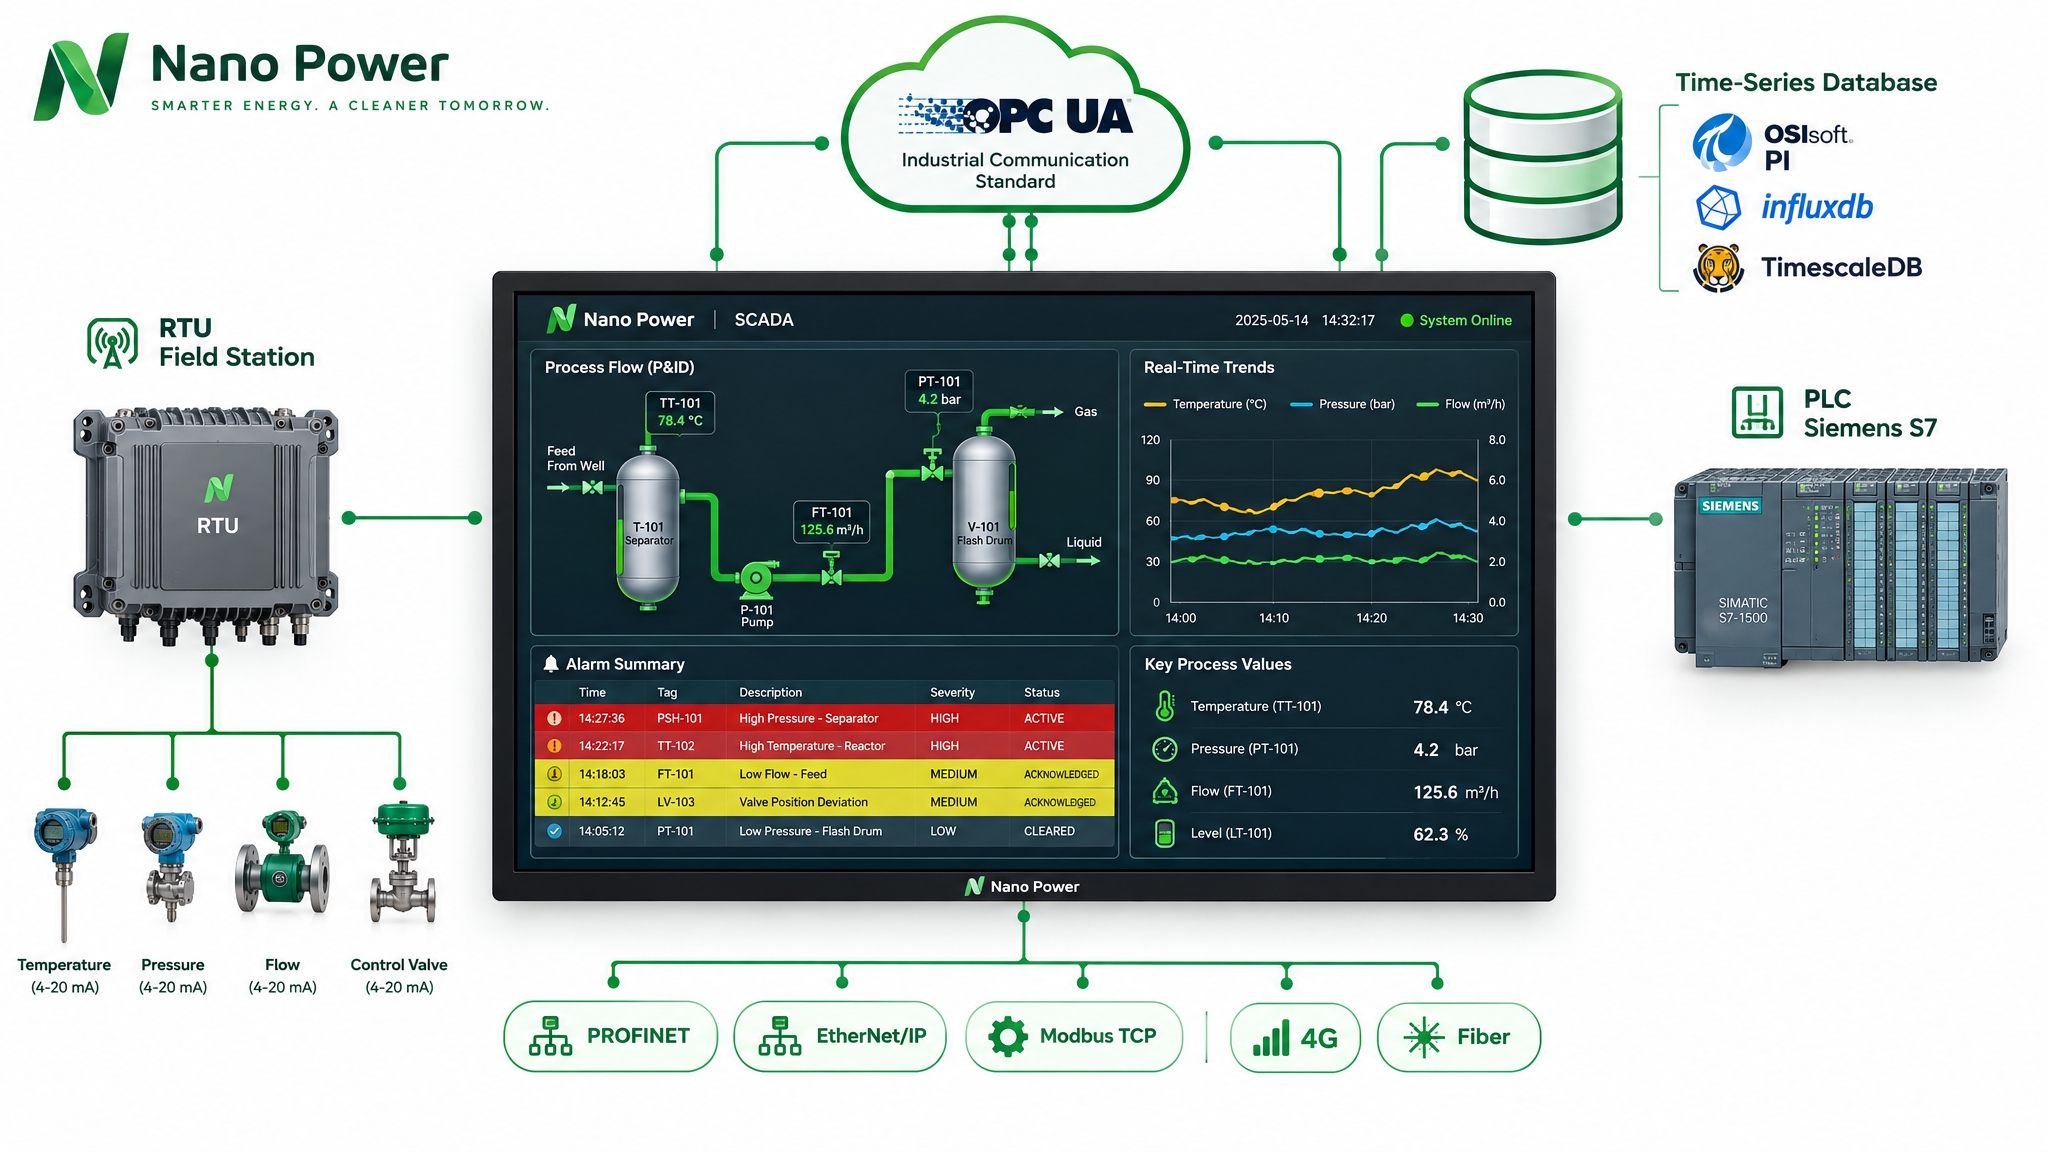Click the RTU Field Station antenna icon
Screen dimensions: 2048x1152
pyautogui.click(x=112, y=343)
